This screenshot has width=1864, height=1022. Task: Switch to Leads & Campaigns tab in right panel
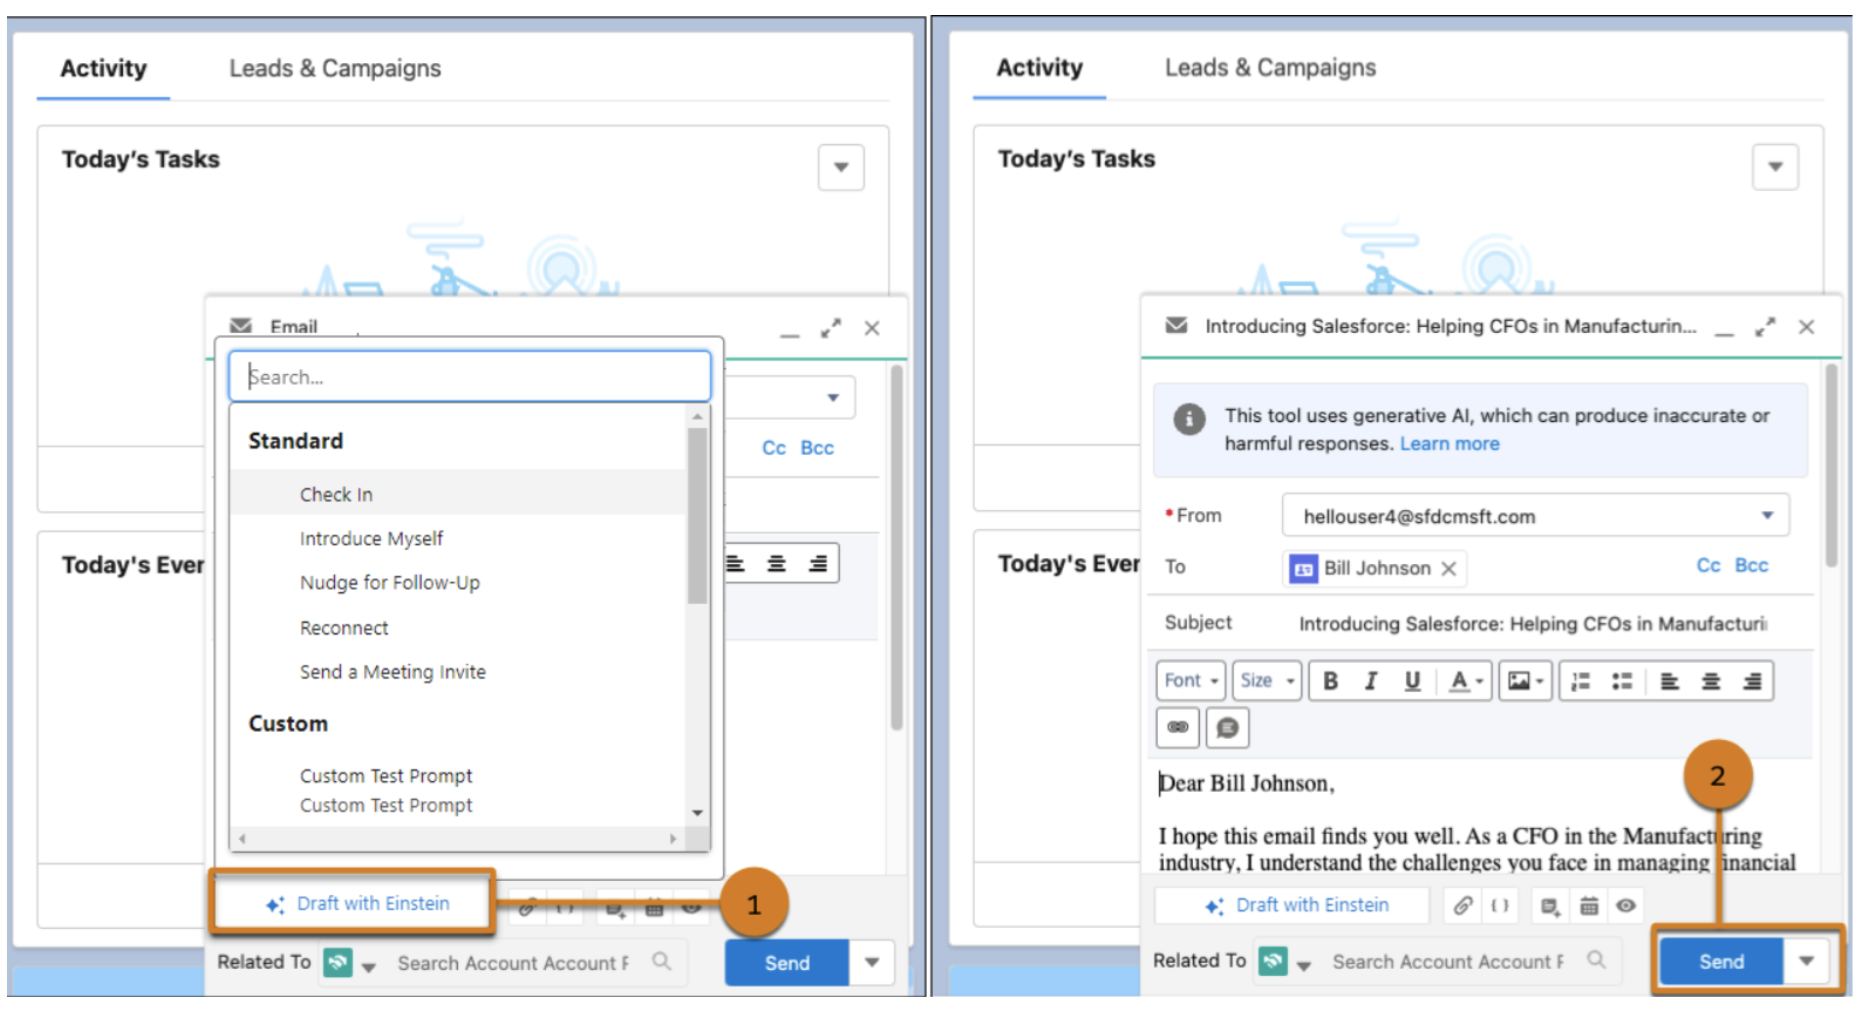click(x=1270, y=68)
